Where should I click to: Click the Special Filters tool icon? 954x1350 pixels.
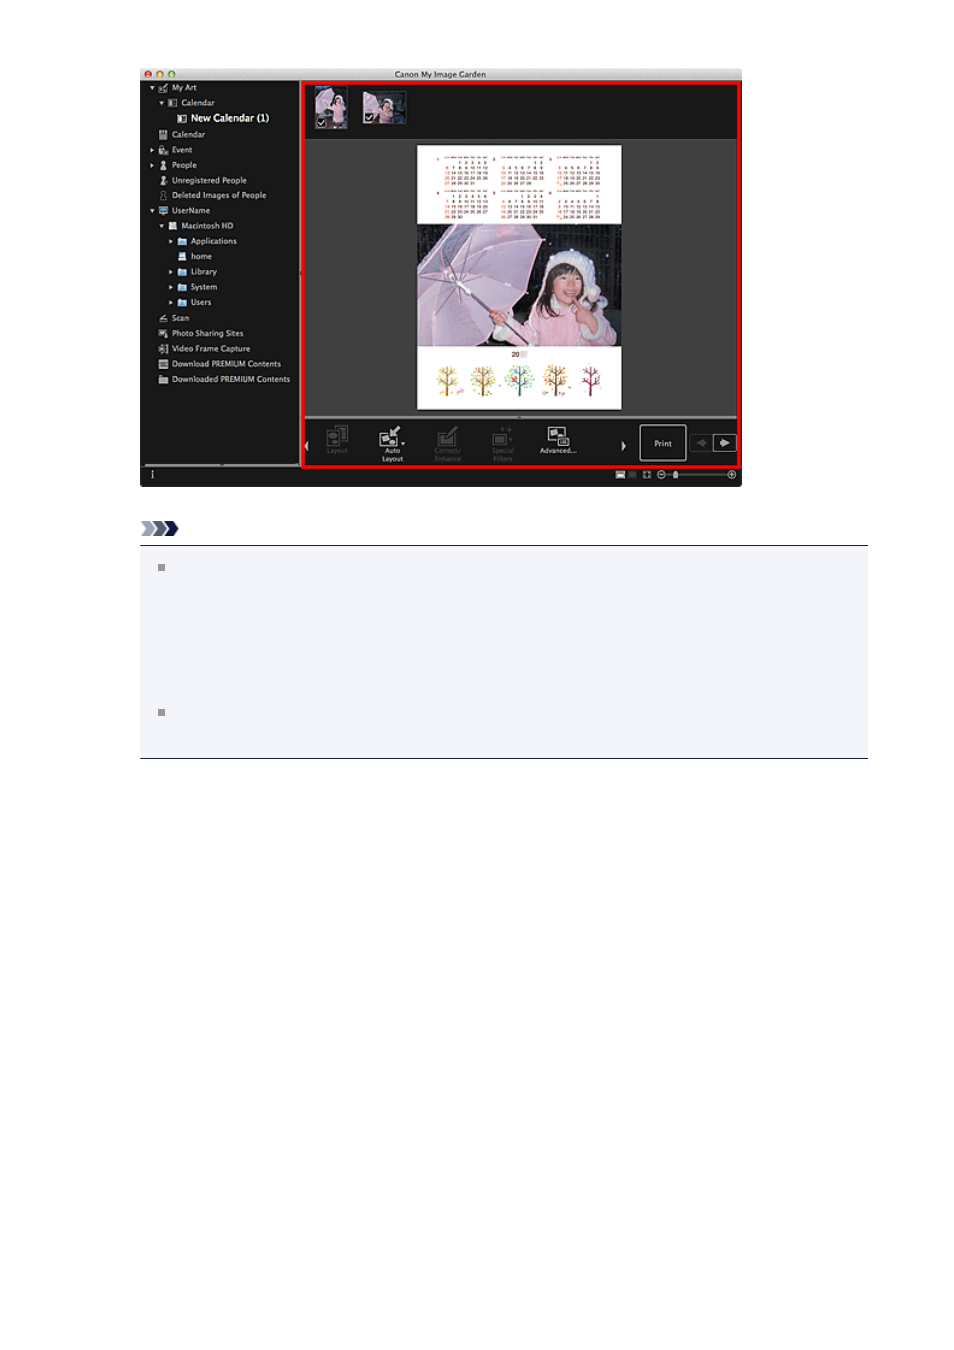[x=502, y=436]
